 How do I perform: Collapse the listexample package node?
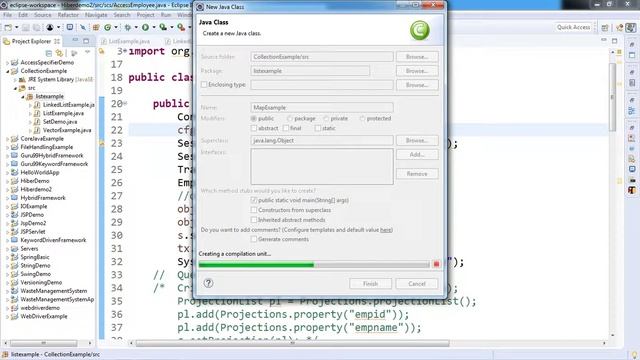(23, 97)
